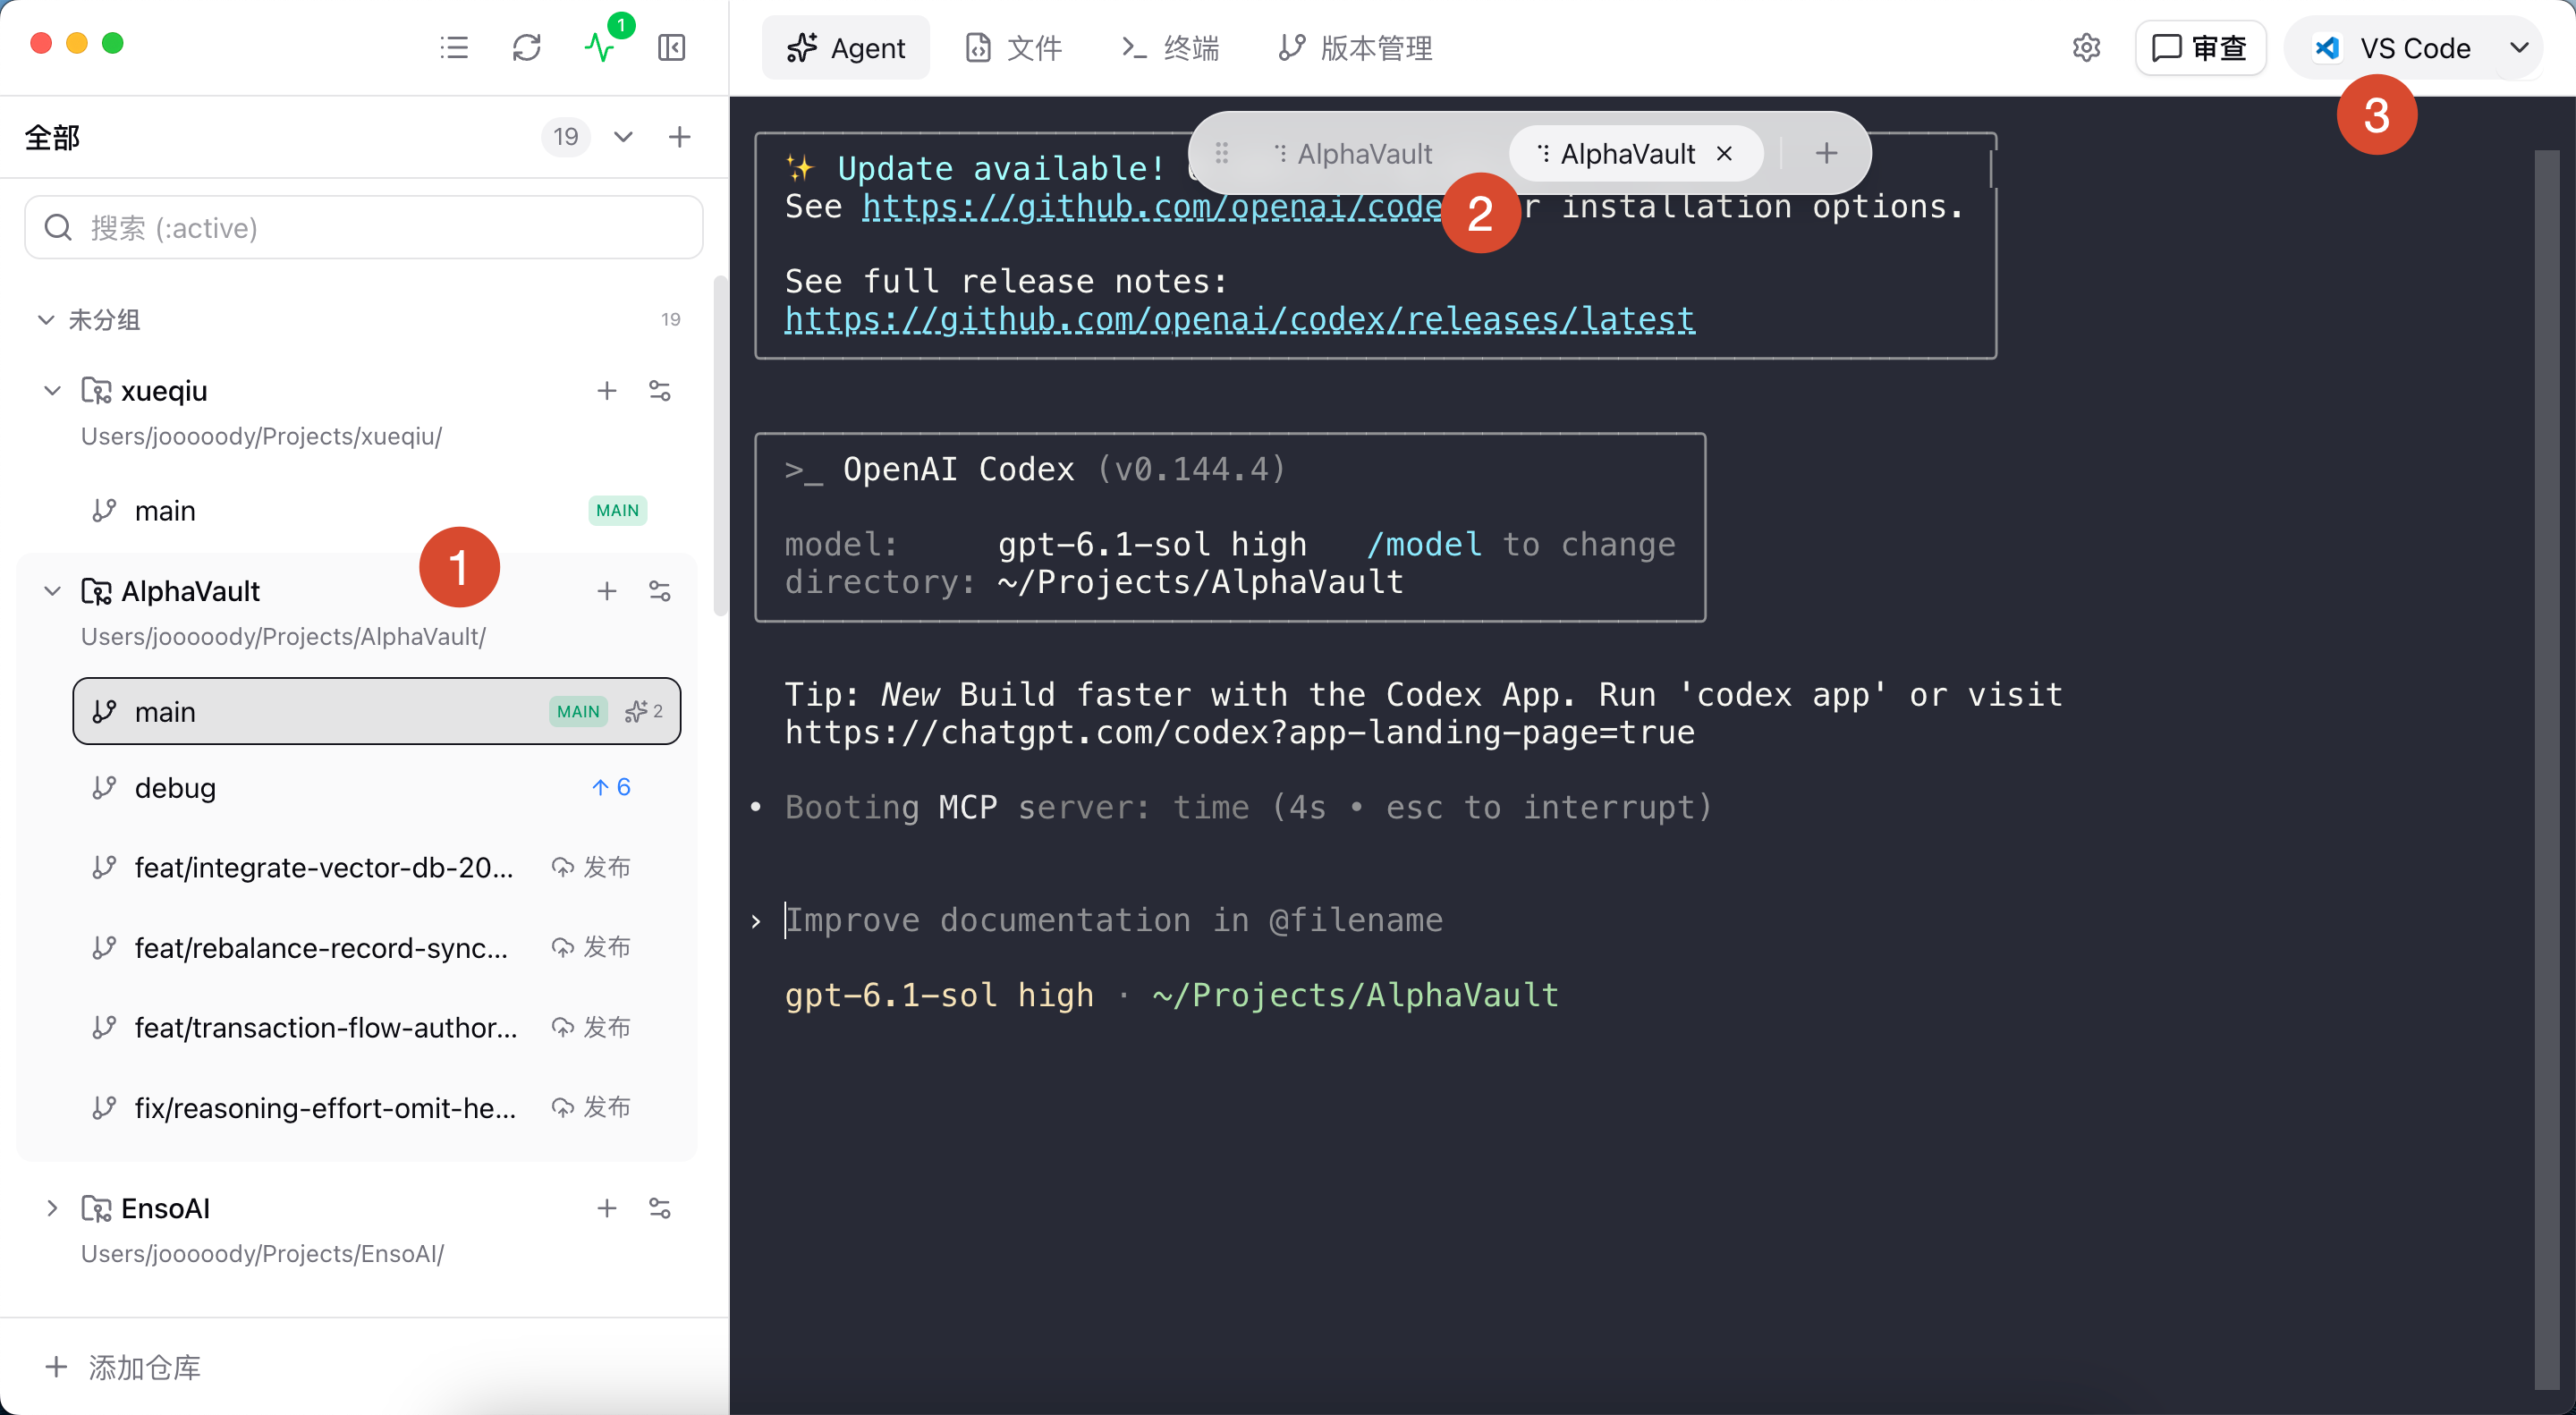Switch to the 文件 tab
Viewport: 2576px width, 1415px height.
tap(1014, 47)
